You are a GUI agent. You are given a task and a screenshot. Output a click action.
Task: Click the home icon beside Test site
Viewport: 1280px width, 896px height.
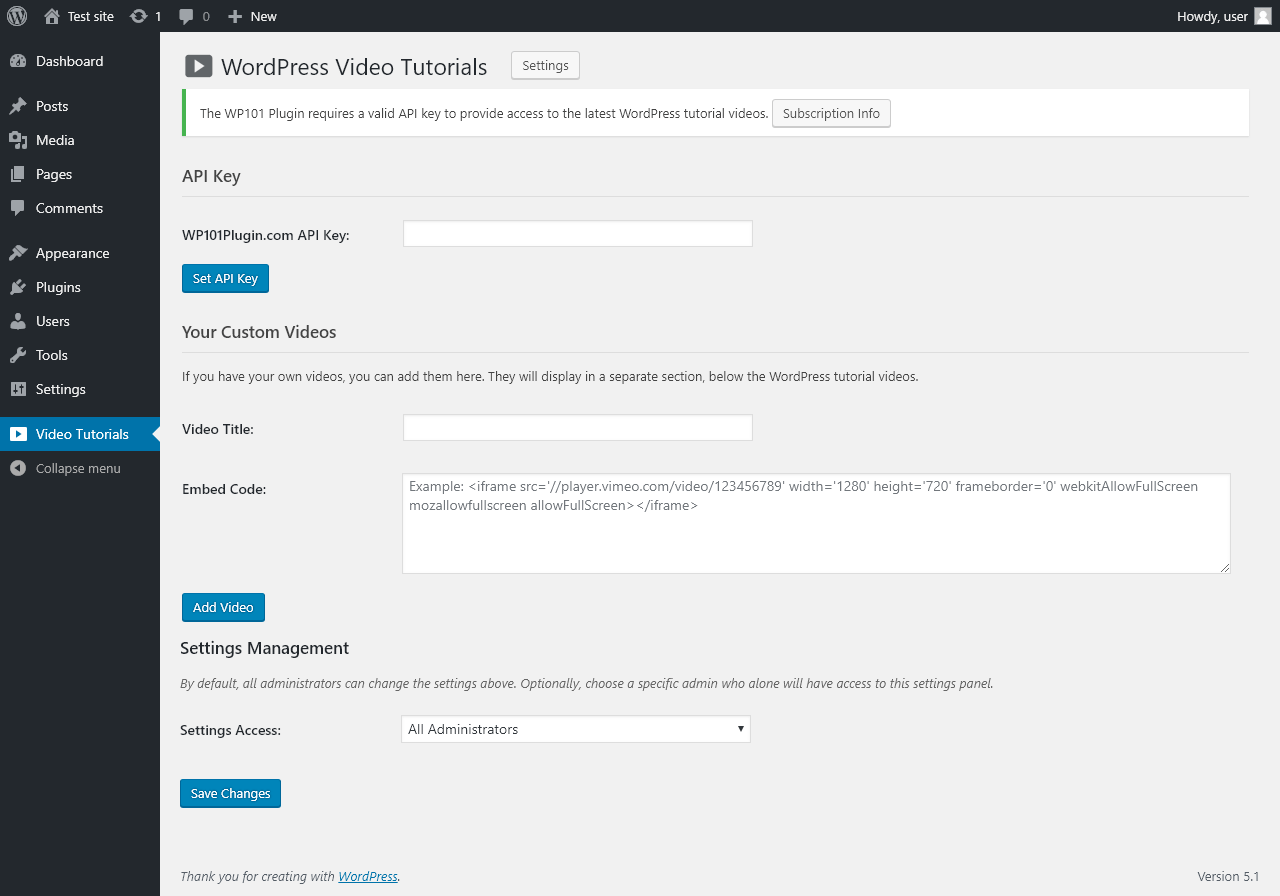coord(52,16)
